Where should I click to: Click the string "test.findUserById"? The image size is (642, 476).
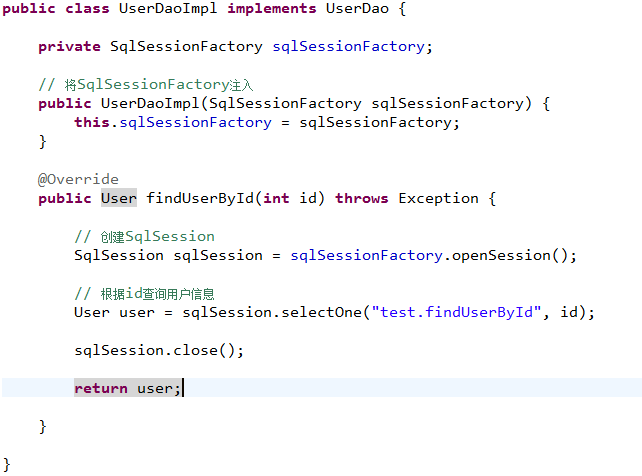[456, 312]
